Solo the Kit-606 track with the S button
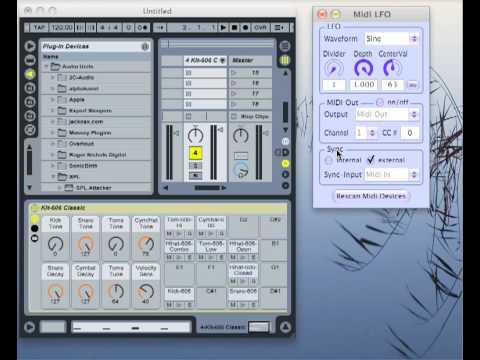Viewport: 480px width, 360px height. pos(195,166)
